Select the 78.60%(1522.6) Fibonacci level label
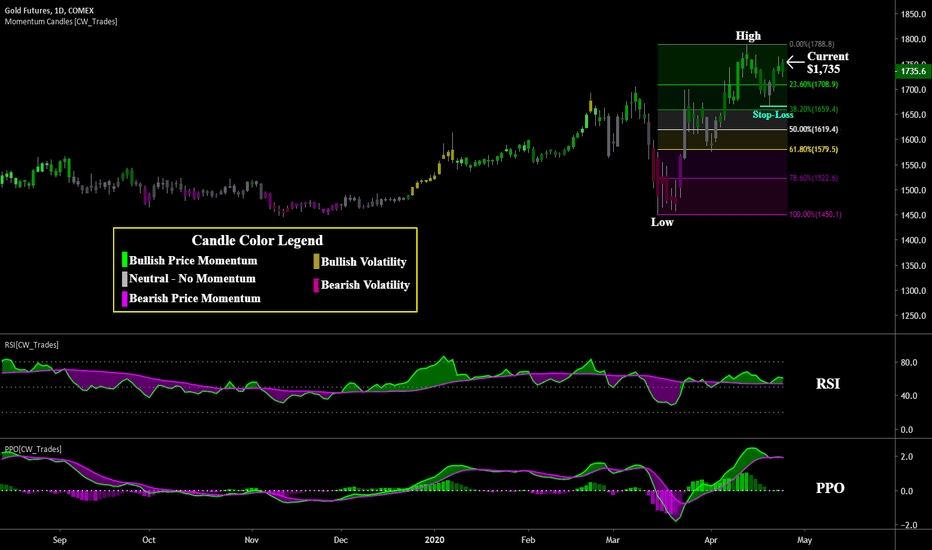The width and height of the screenshot is (932, 550). 814,178
